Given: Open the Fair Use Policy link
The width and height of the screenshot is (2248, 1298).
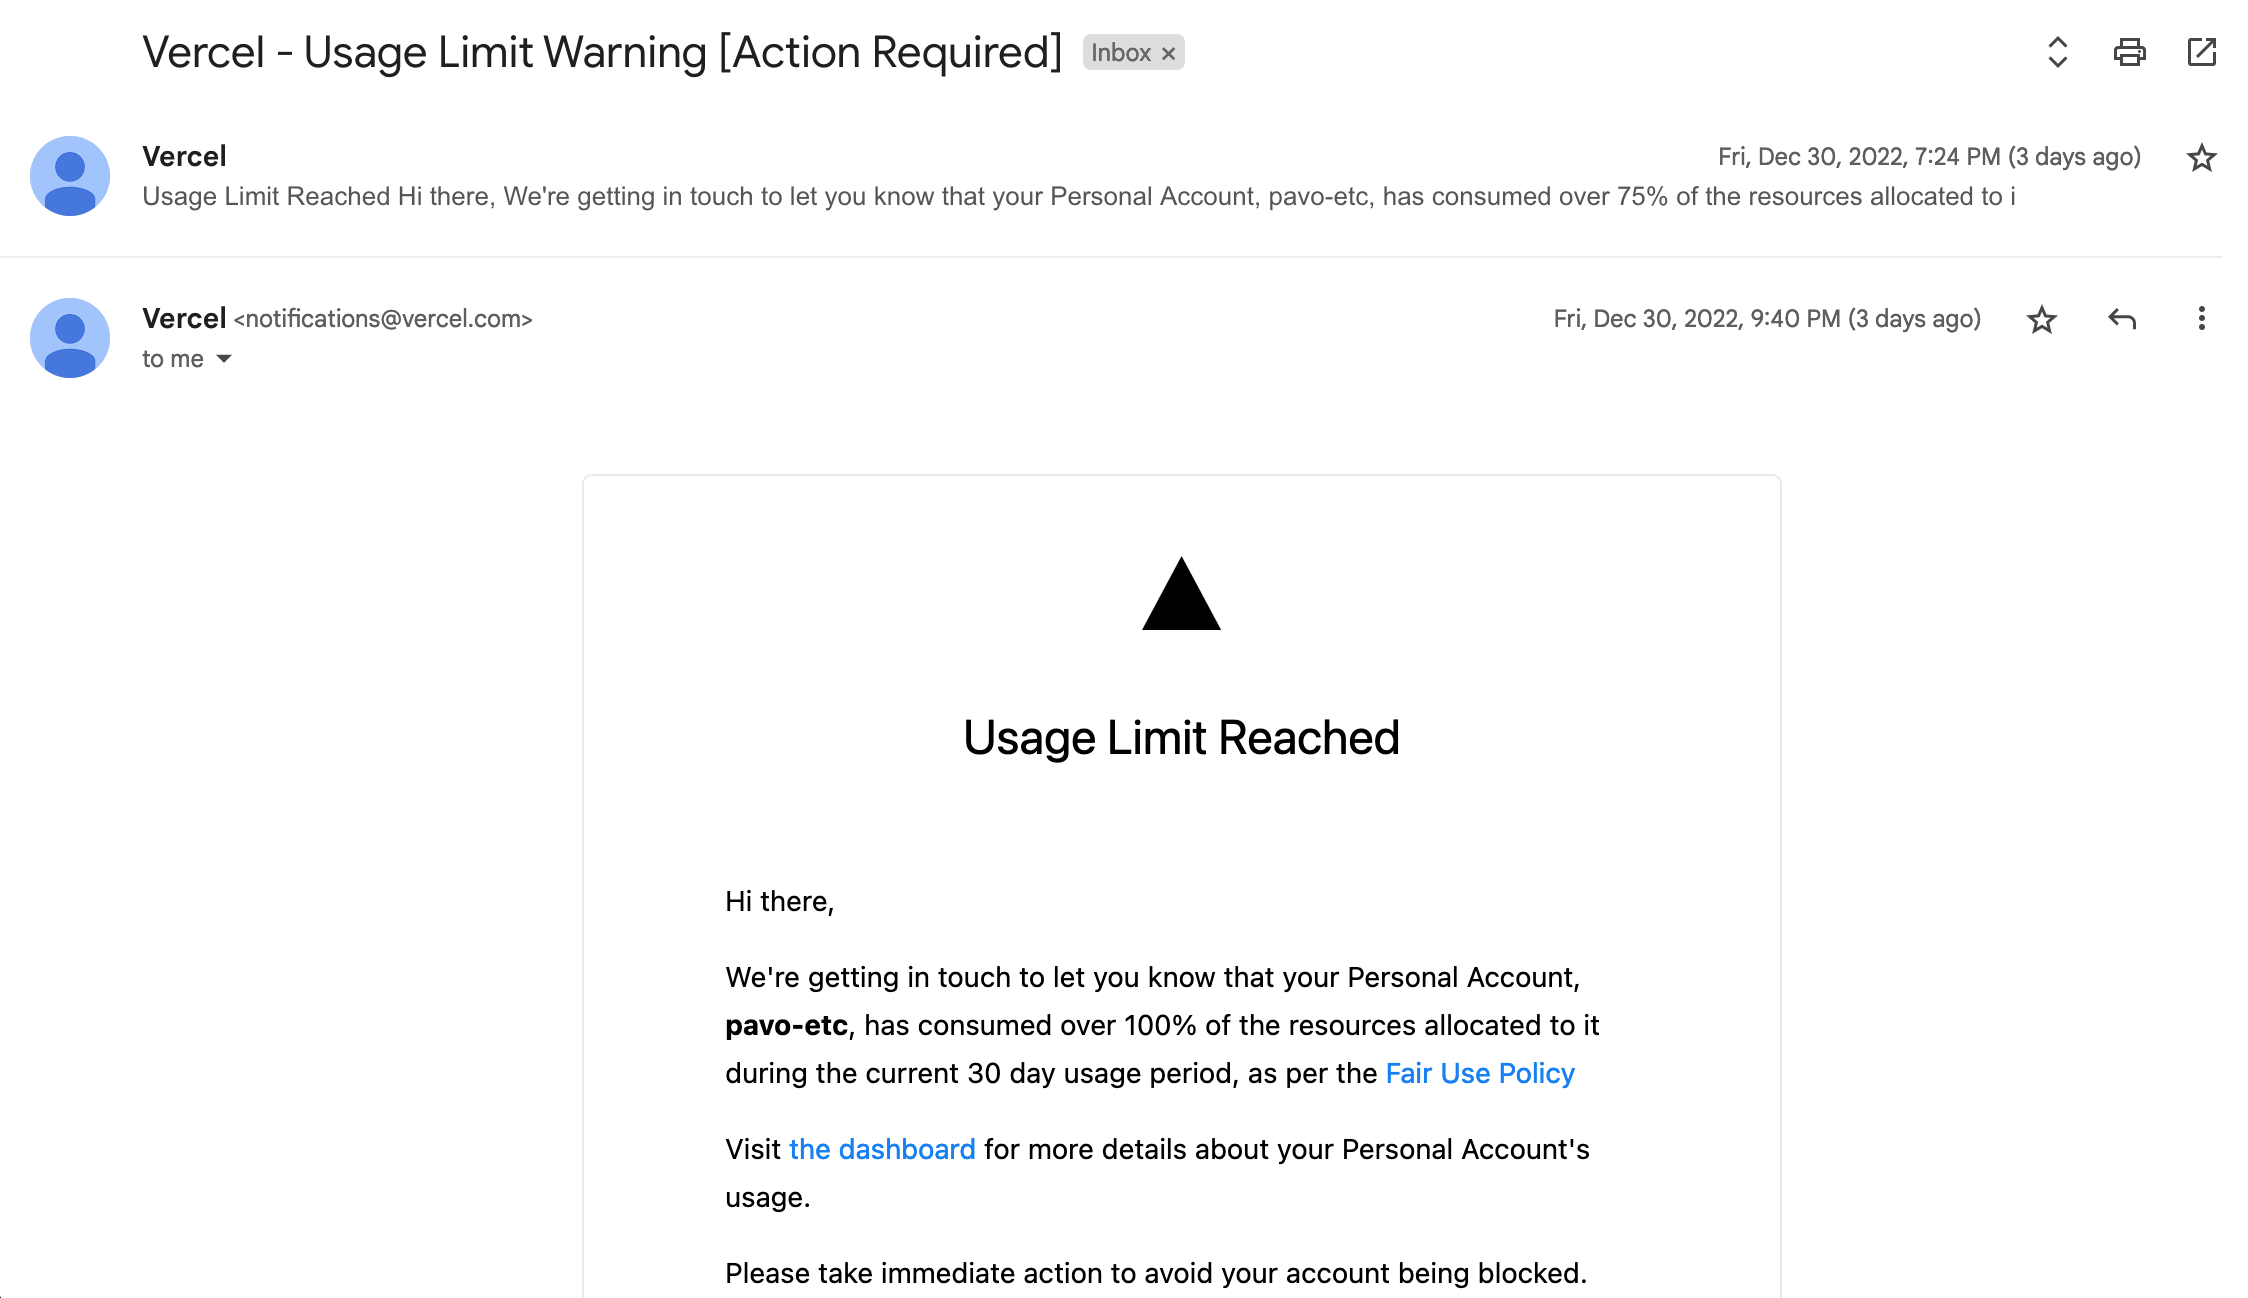Looking at the screenshot, I should (x=1480, y=1073).
